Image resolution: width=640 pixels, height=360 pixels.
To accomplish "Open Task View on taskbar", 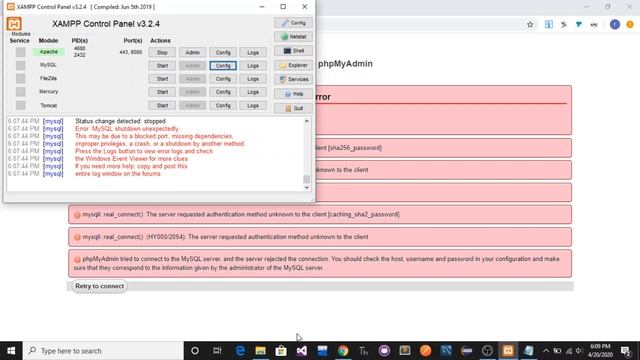I will pyautogui.click(x=217, y=351).
